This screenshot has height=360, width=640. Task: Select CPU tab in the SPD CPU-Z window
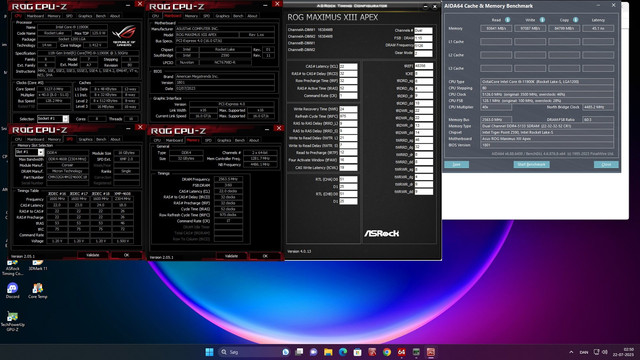(x=18, y=139)
